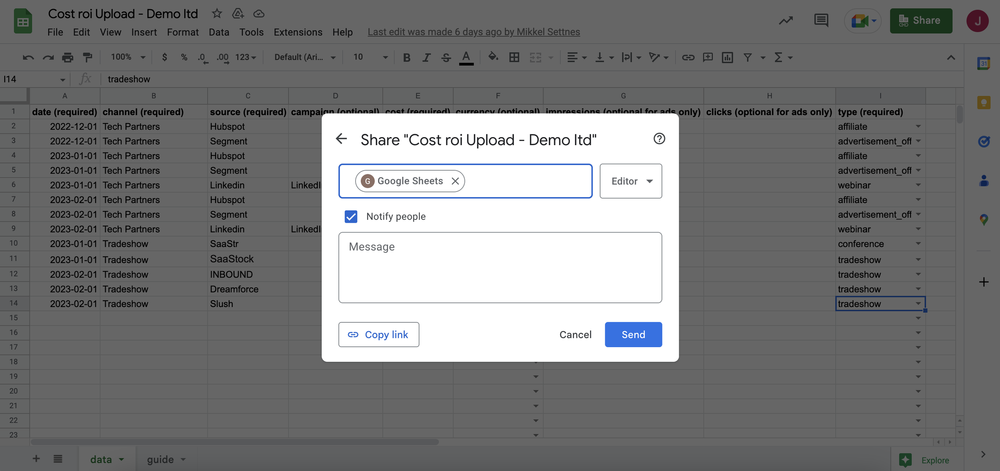Viewport: 1000px width, 471px height.
Task: Open the Google Meet call dropdown
Action: tap(862, 21)
